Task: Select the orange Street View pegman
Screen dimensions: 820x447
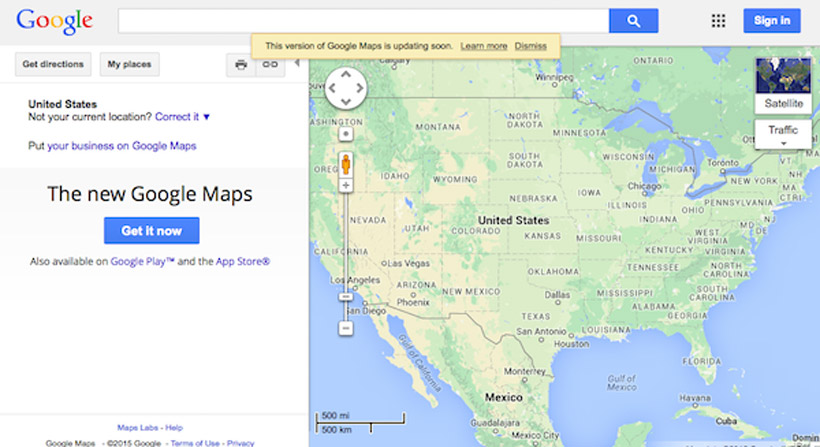Action: pos(346,164)
